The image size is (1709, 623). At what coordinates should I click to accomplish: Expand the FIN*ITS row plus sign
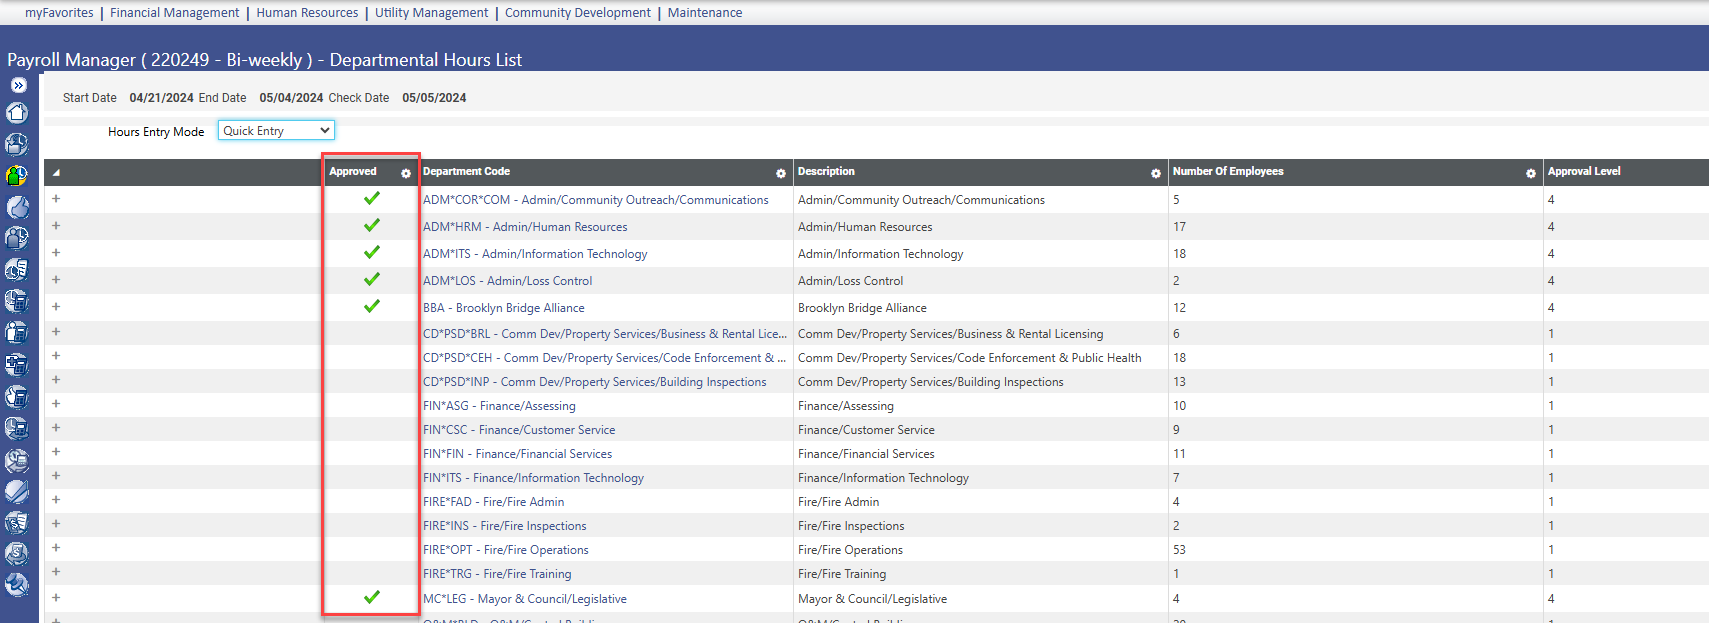point(56,476)
